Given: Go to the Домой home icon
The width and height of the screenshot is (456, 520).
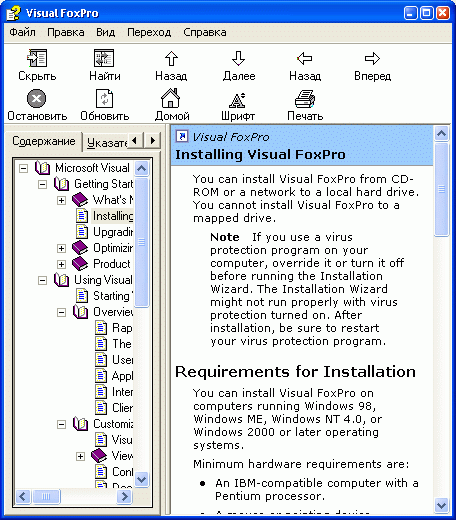Looking at the screenshot, I should 171,98.
